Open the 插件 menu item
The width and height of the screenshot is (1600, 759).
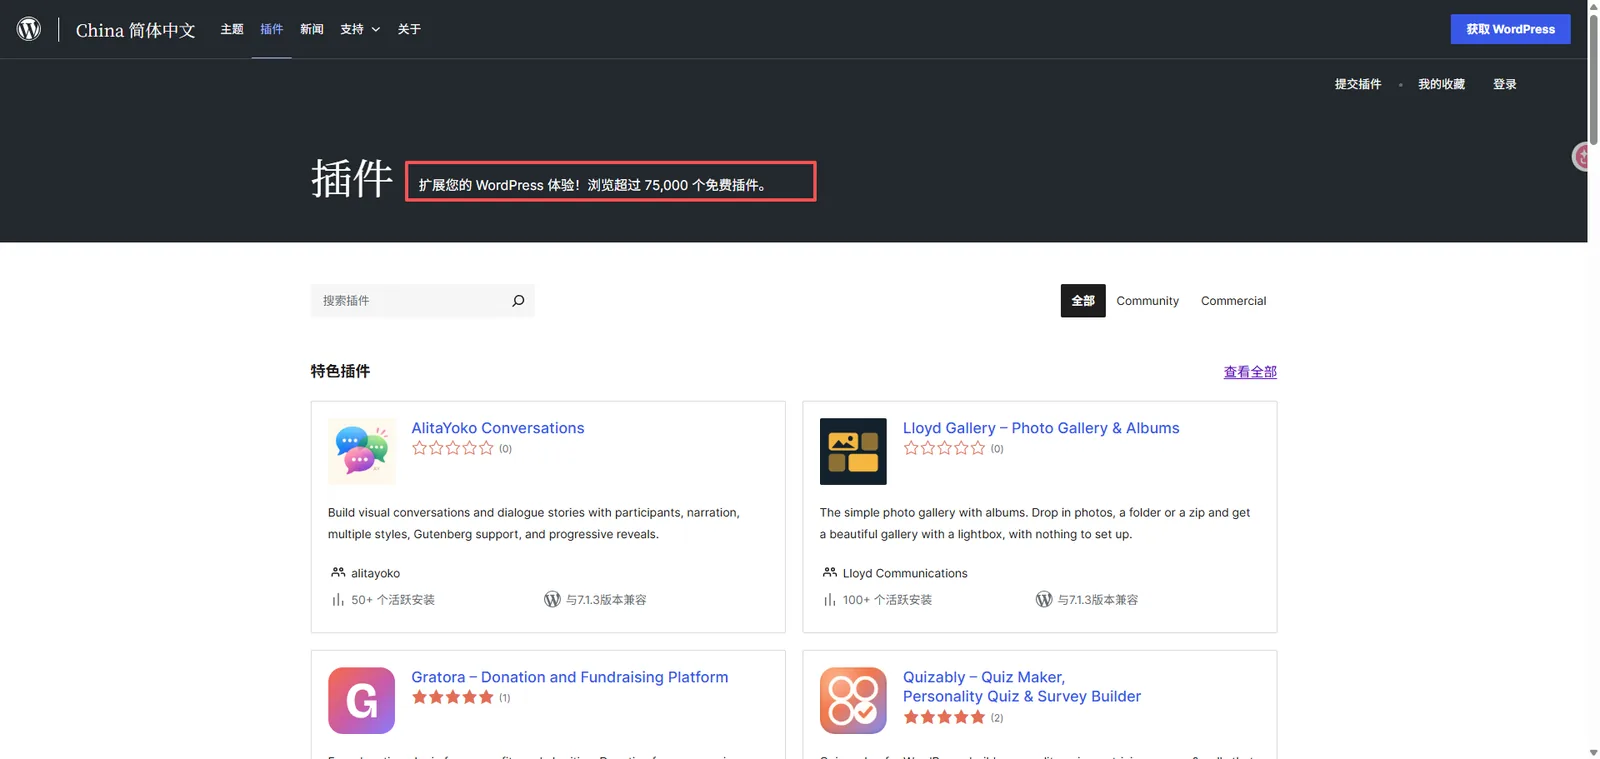272,29
